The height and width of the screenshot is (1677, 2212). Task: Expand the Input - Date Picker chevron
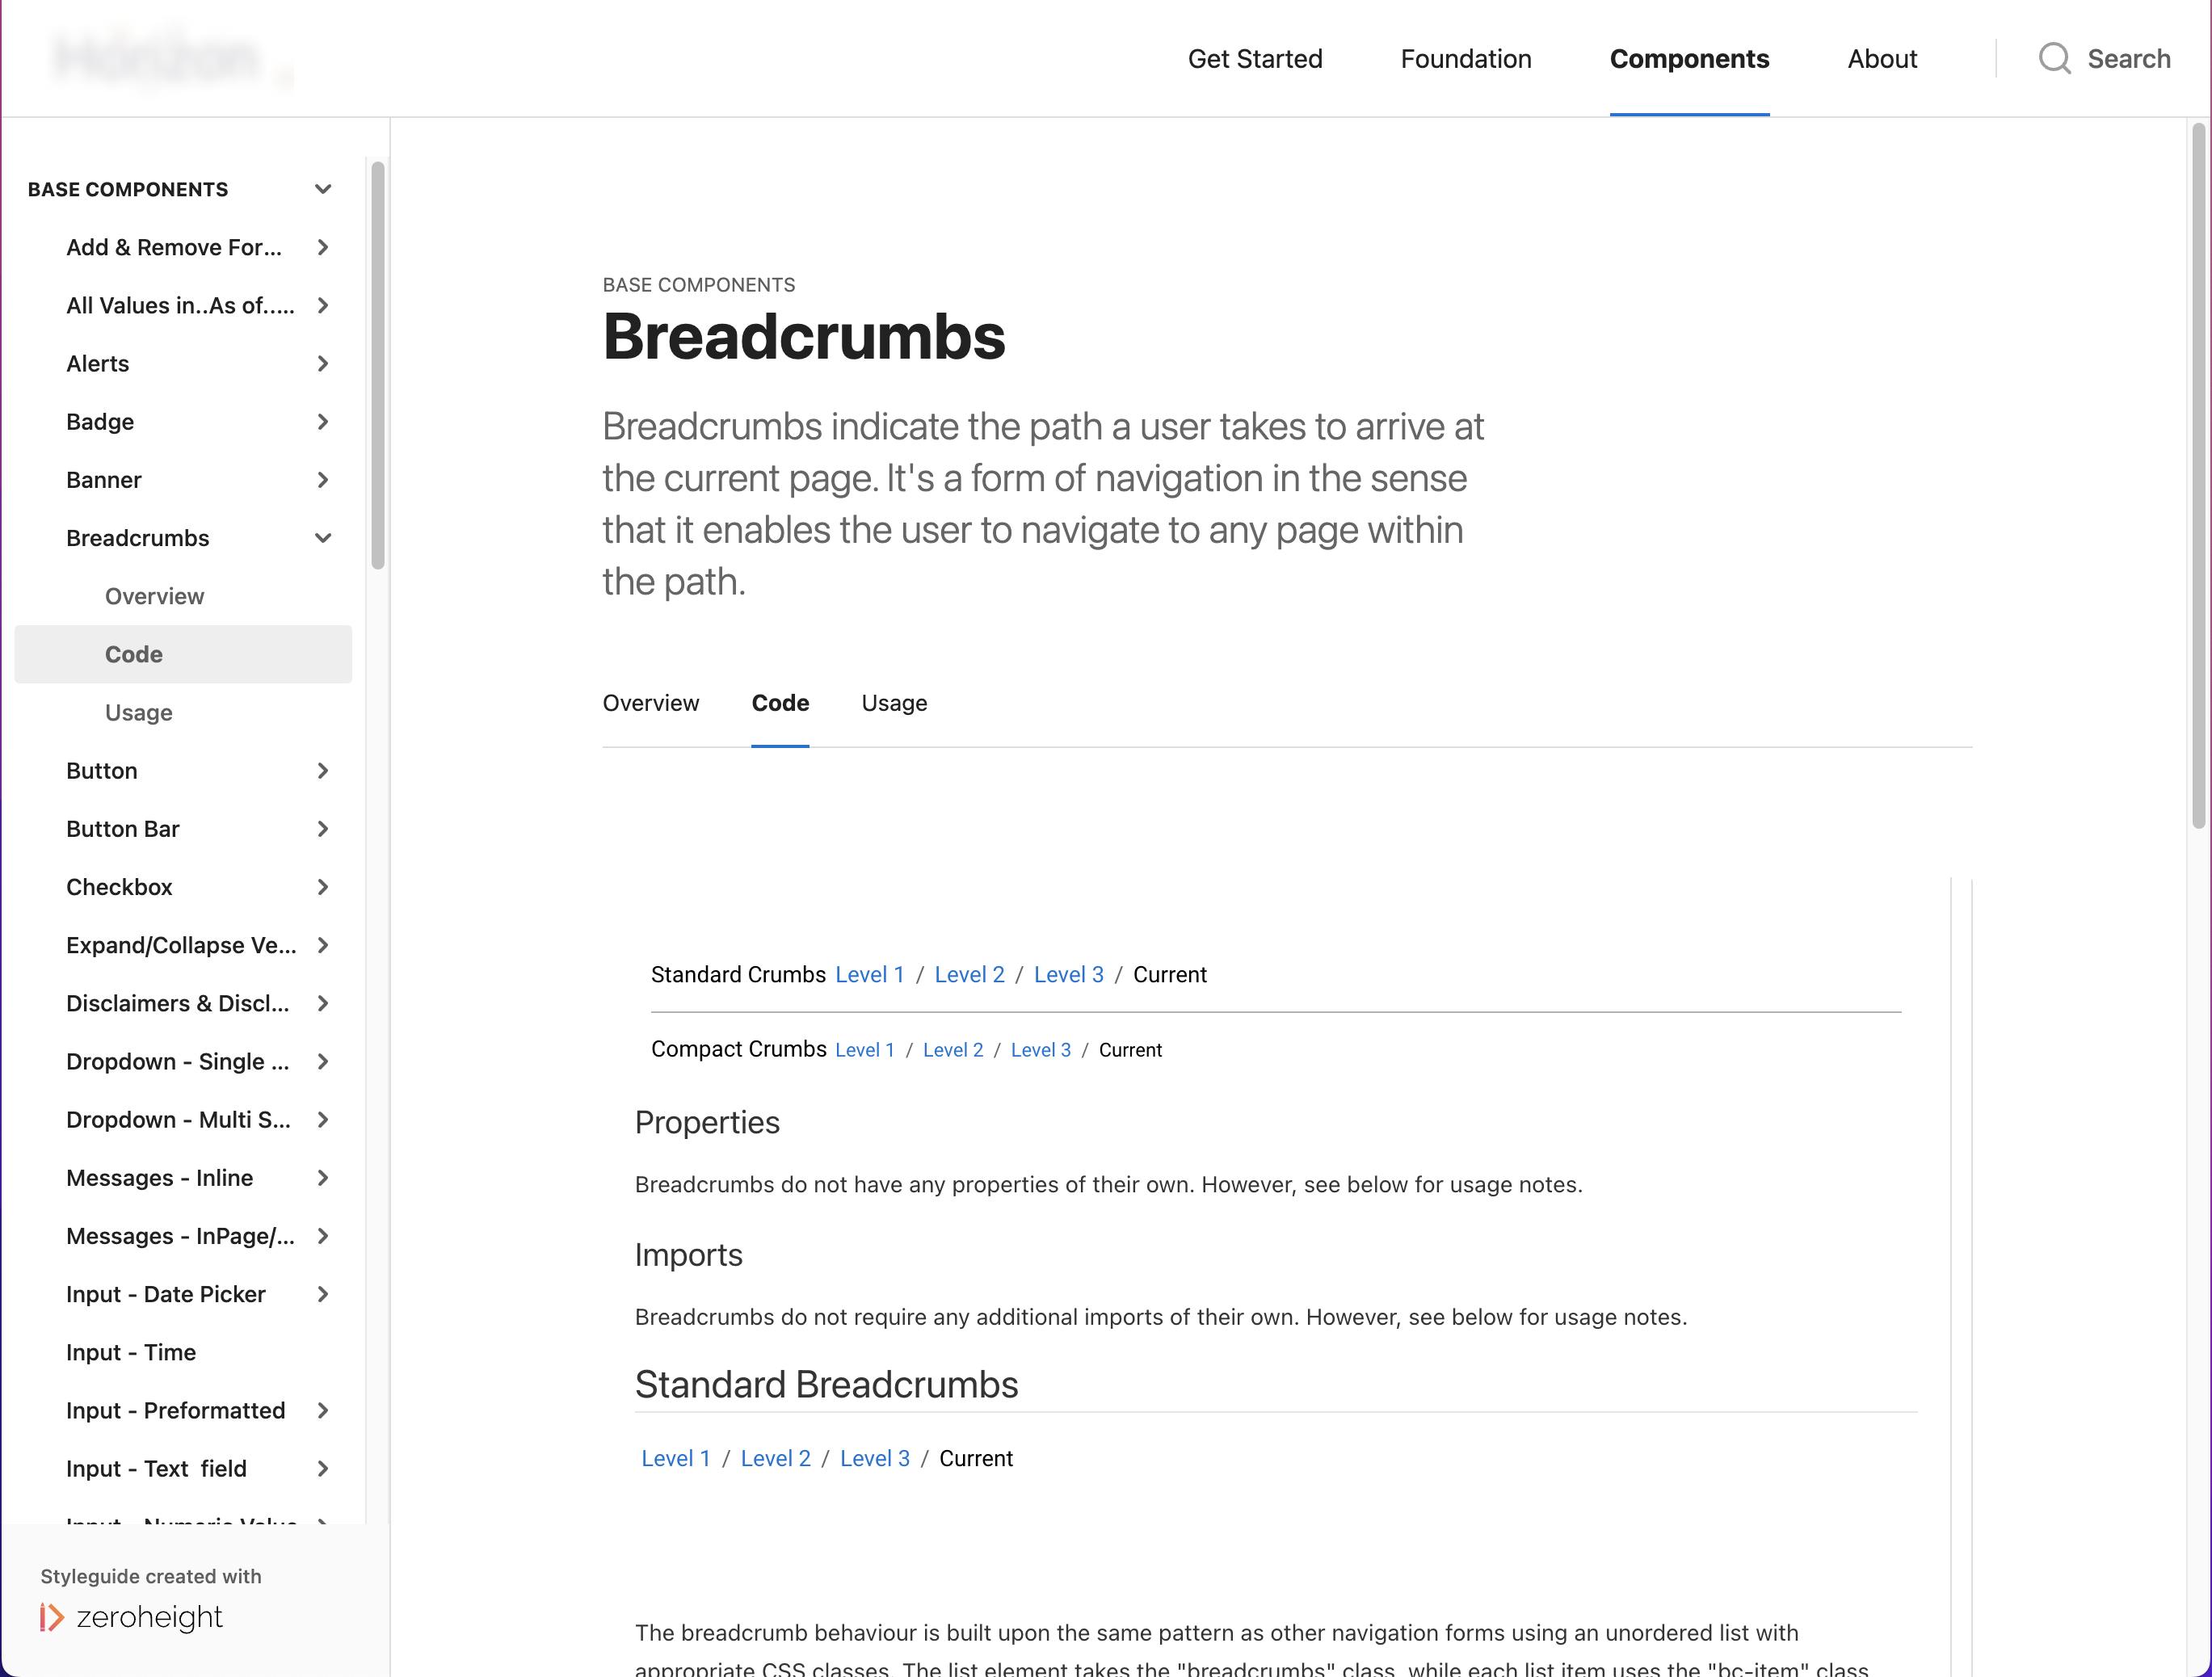coord(322,1294)
